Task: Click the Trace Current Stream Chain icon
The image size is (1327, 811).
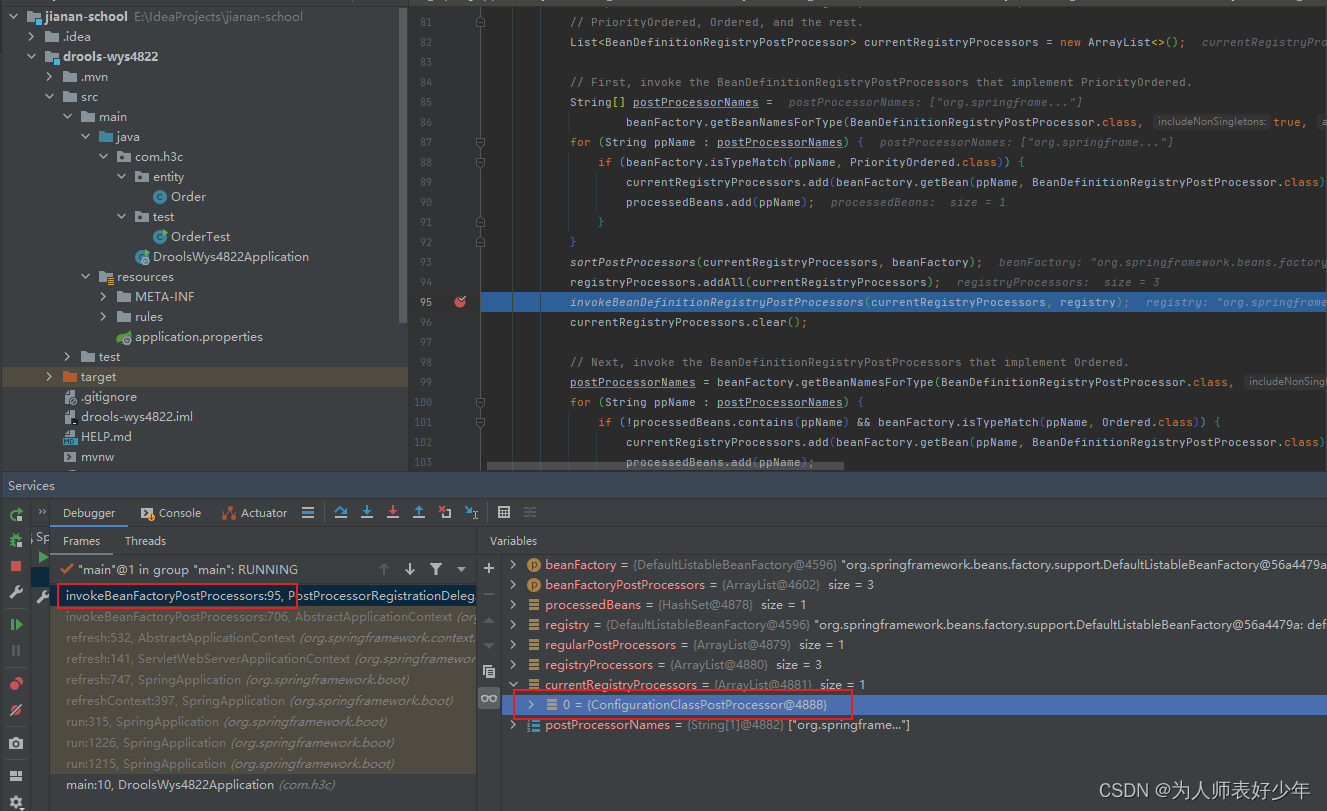Action: [530, 512]
